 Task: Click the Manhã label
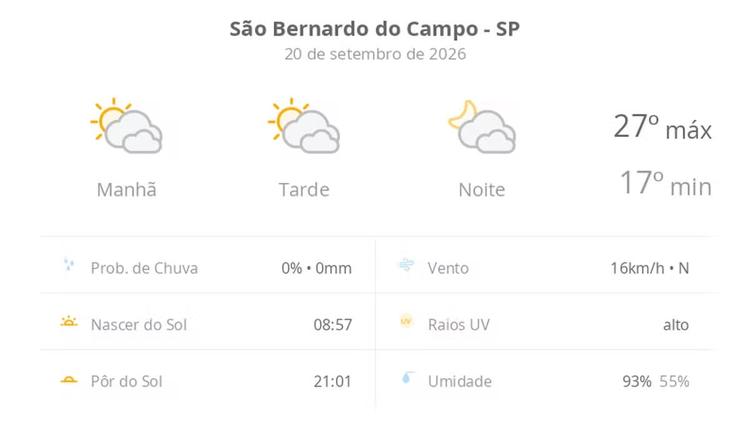click(x=127, y=189)
